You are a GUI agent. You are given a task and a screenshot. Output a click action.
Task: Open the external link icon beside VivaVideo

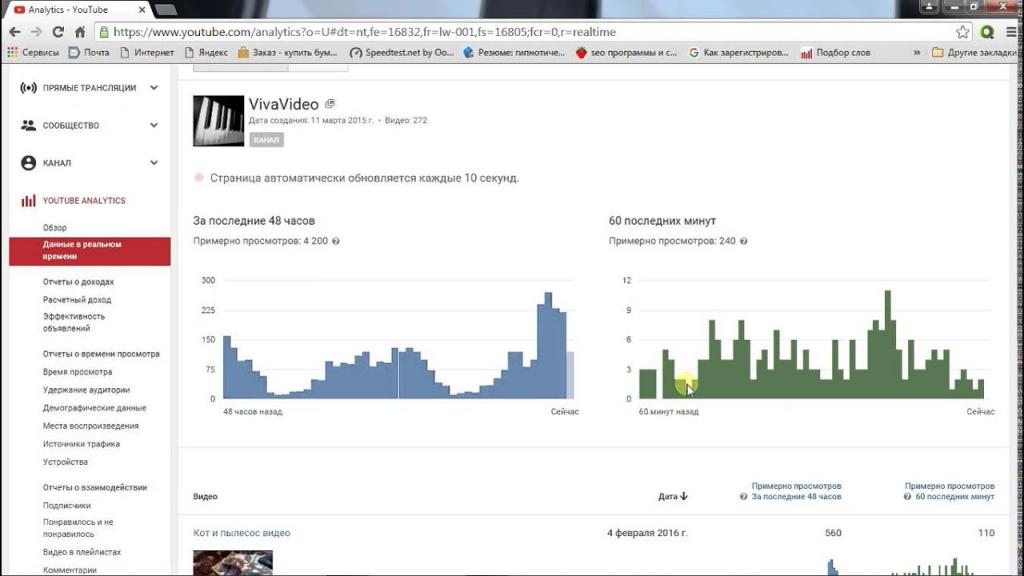pyautogui.click(x=330, y=104)
